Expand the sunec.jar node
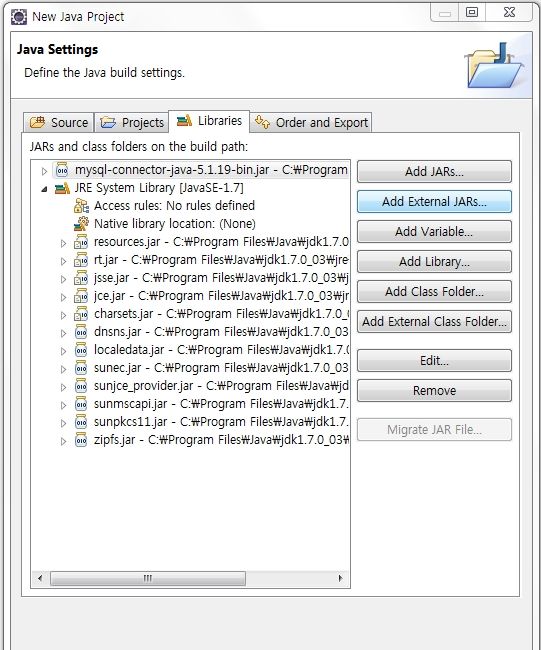This screenshot has width=541, height=650. pos(63,369)
